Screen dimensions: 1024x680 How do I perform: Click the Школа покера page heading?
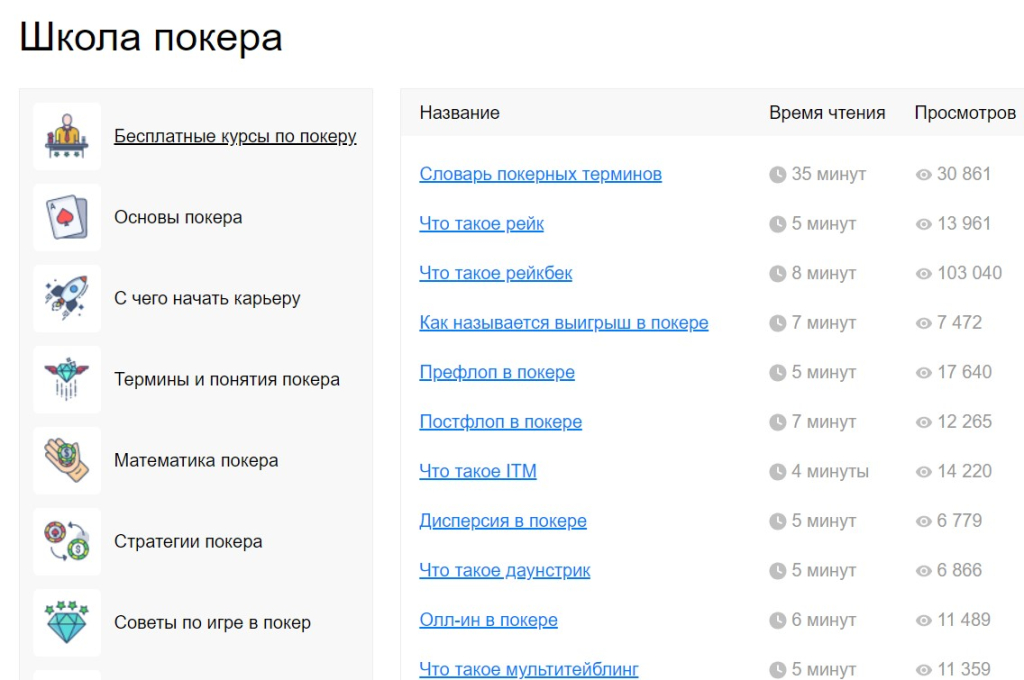[151, 37]
